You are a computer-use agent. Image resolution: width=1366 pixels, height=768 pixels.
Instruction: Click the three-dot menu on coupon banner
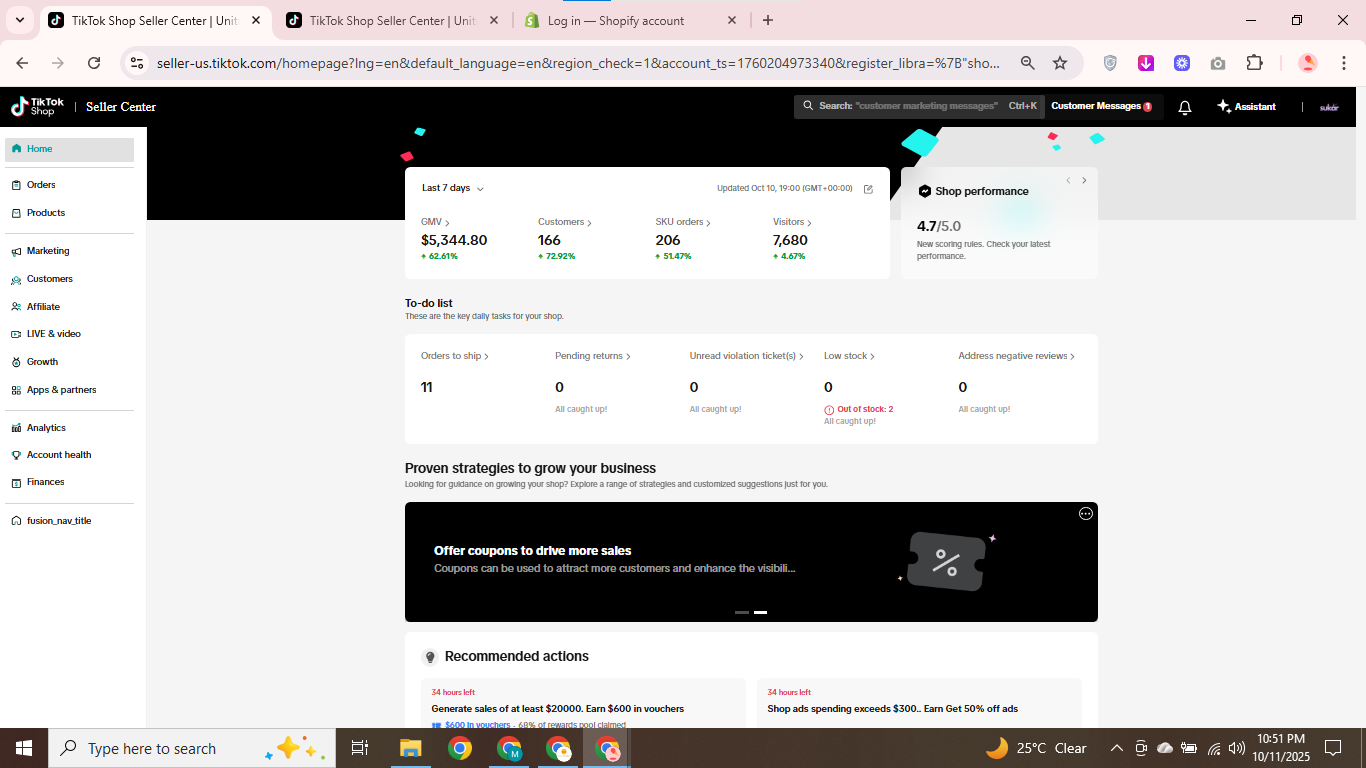[1085, 514]
